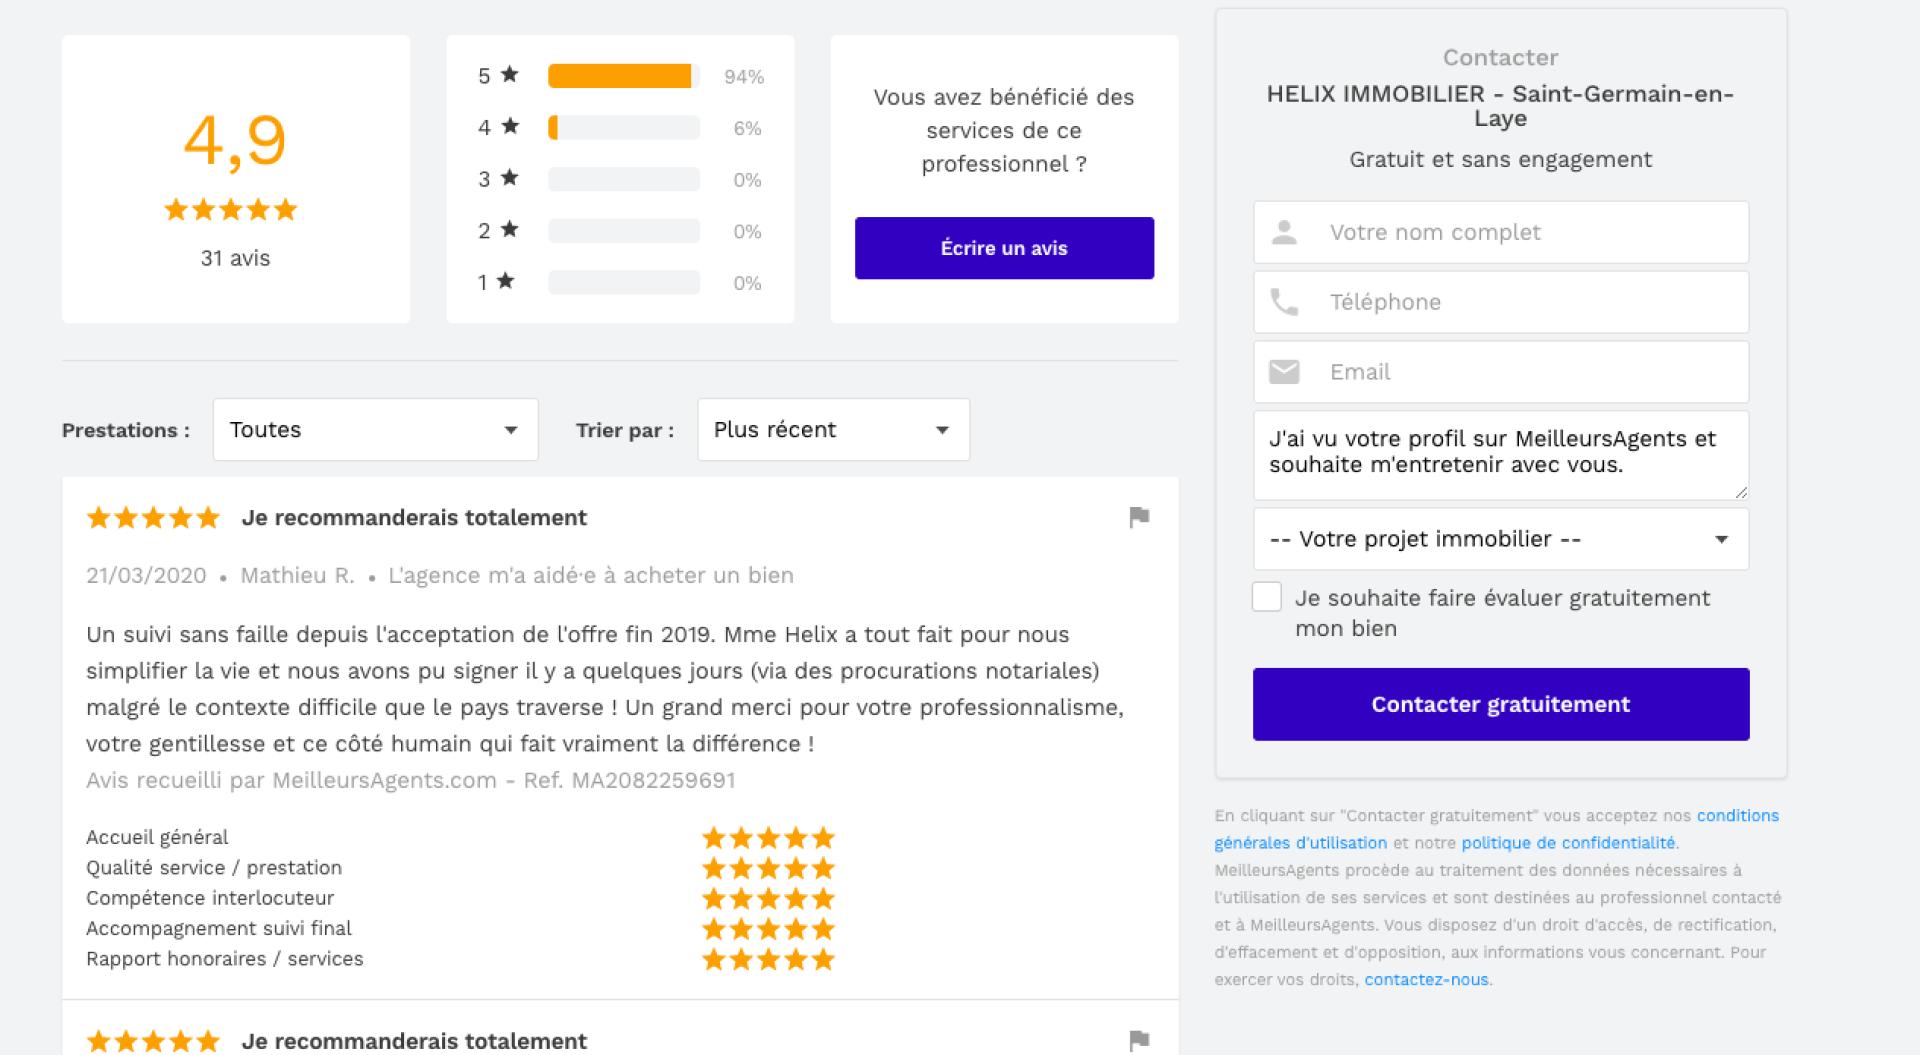Viewport: 1920px width, 1055px height.
Task: Click the 5-star rating bar
Action: (x=623, y=76)
